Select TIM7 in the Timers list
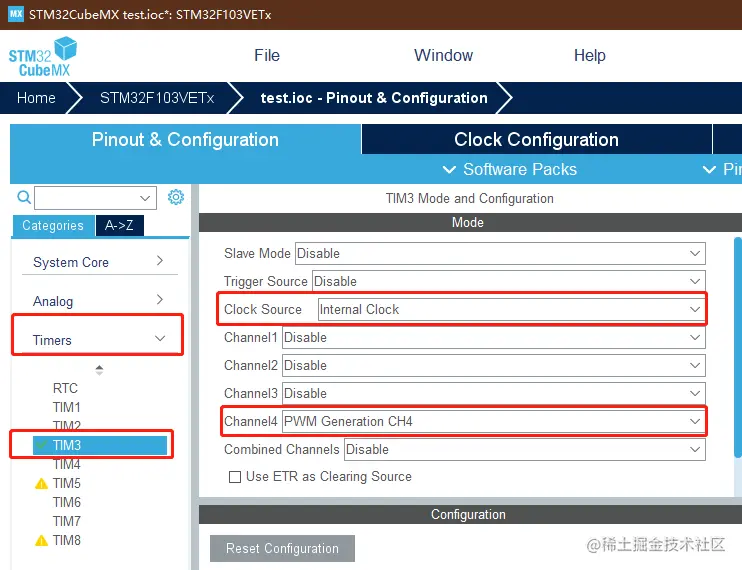 67,521
